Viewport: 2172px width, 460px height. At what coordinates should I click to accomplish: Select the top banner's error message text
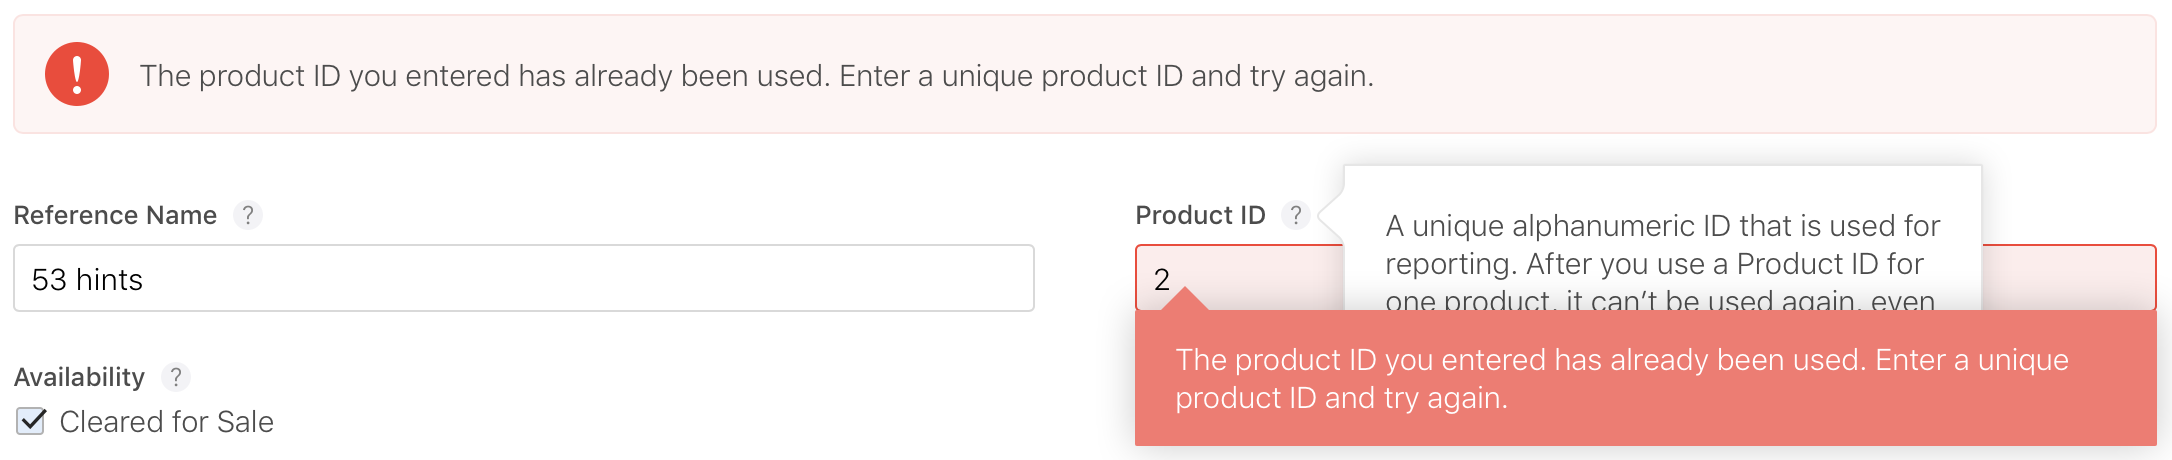756,76
